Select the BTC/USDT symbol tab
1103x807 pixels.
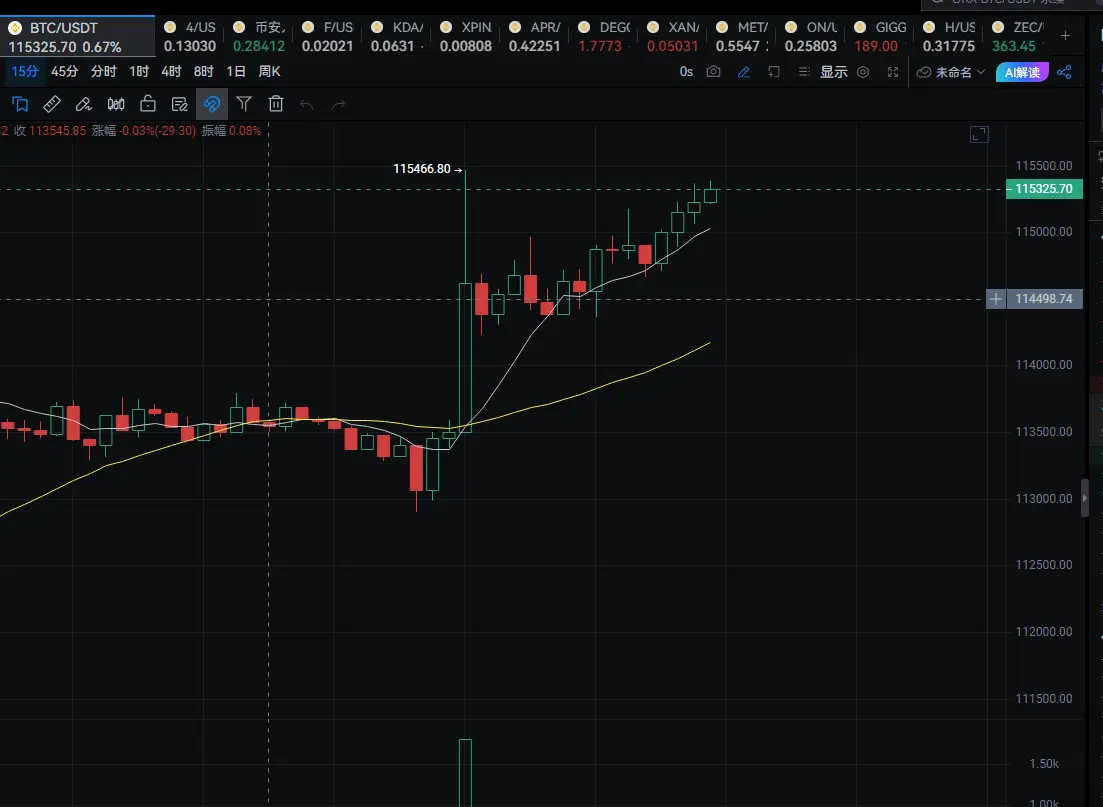tap(77, 37)
